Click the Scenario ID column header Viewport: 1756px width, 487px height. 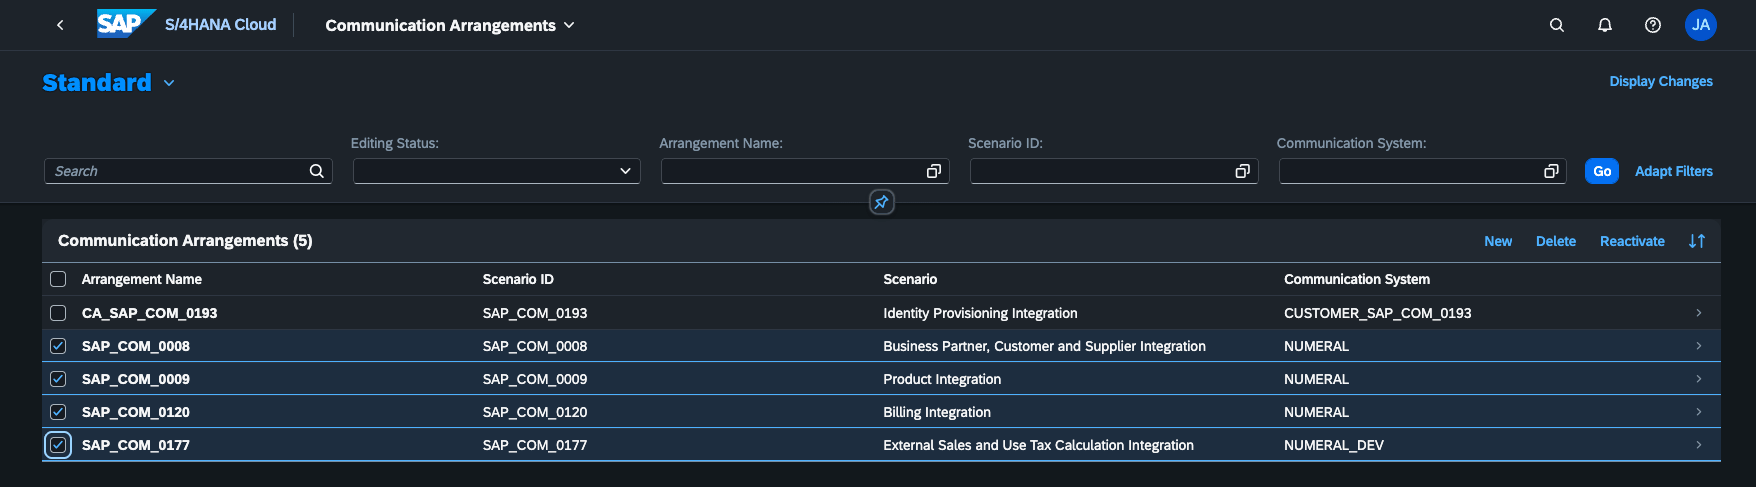(518, 279)
